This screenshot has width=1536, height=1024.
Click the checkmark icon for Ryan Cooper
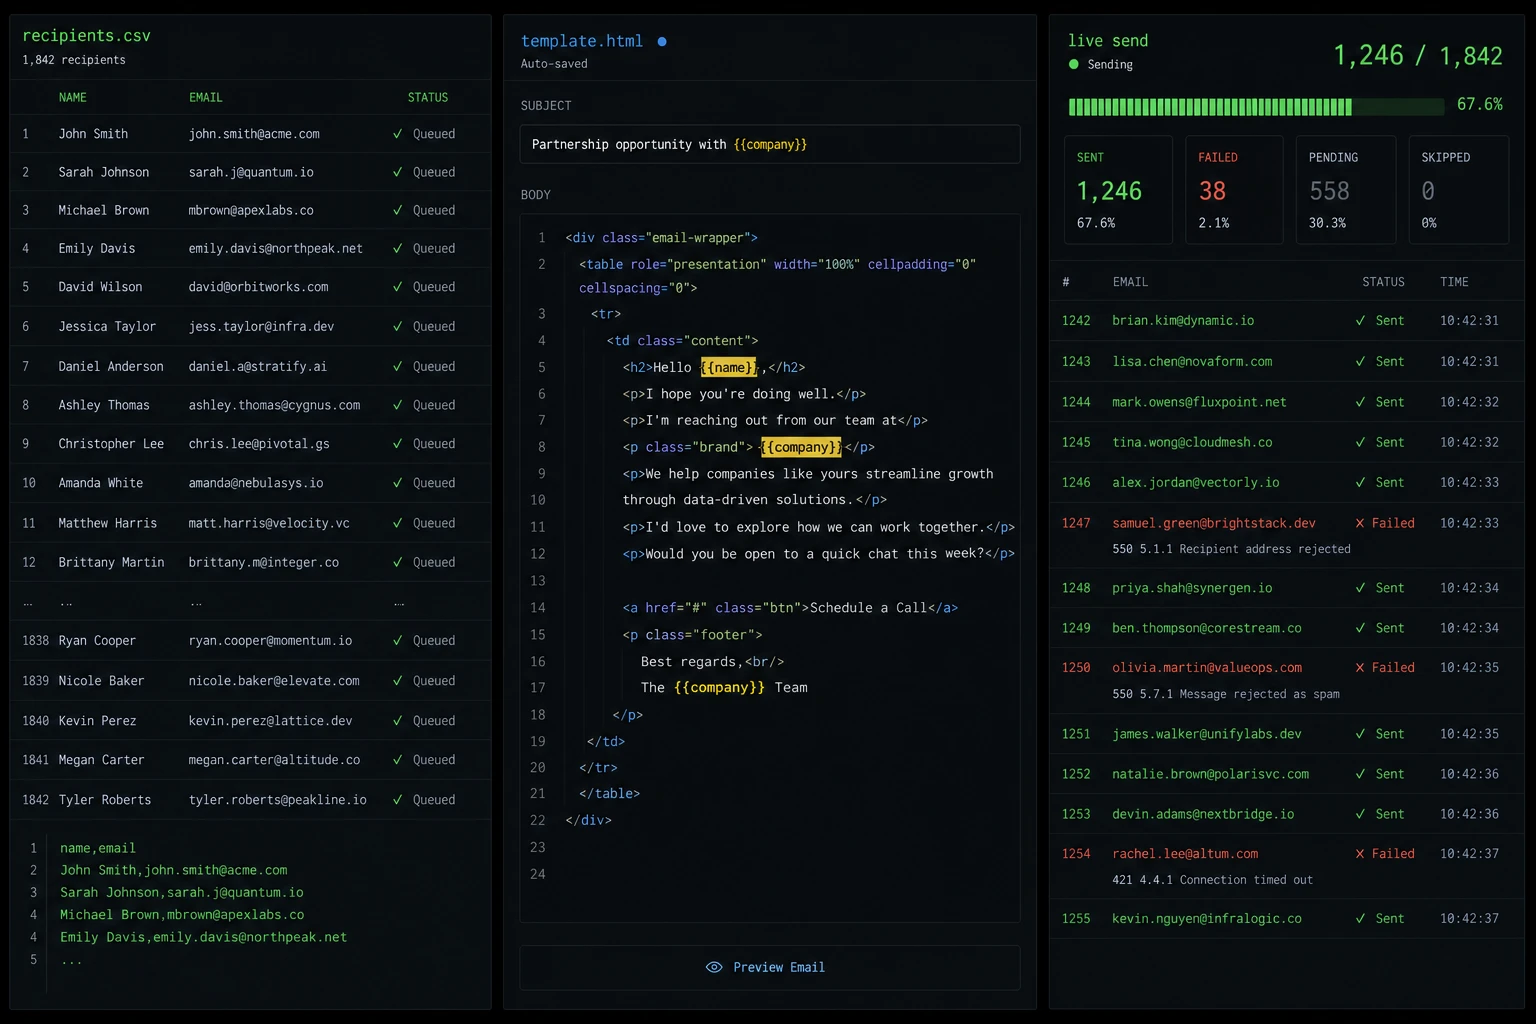coord(397,640)
